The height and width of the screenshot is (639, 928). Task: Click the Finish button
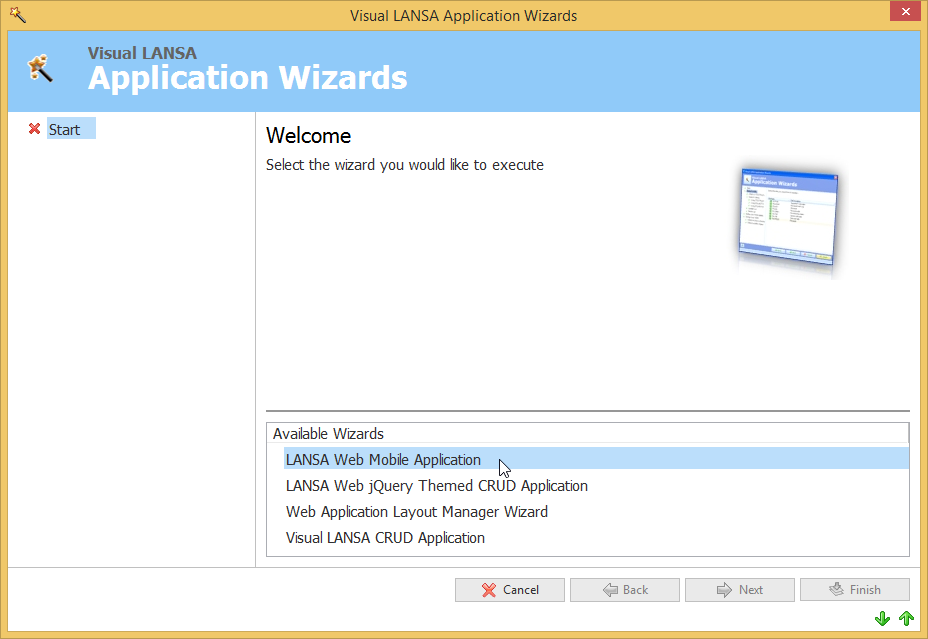pyautogui.click(x=855, y=590)
